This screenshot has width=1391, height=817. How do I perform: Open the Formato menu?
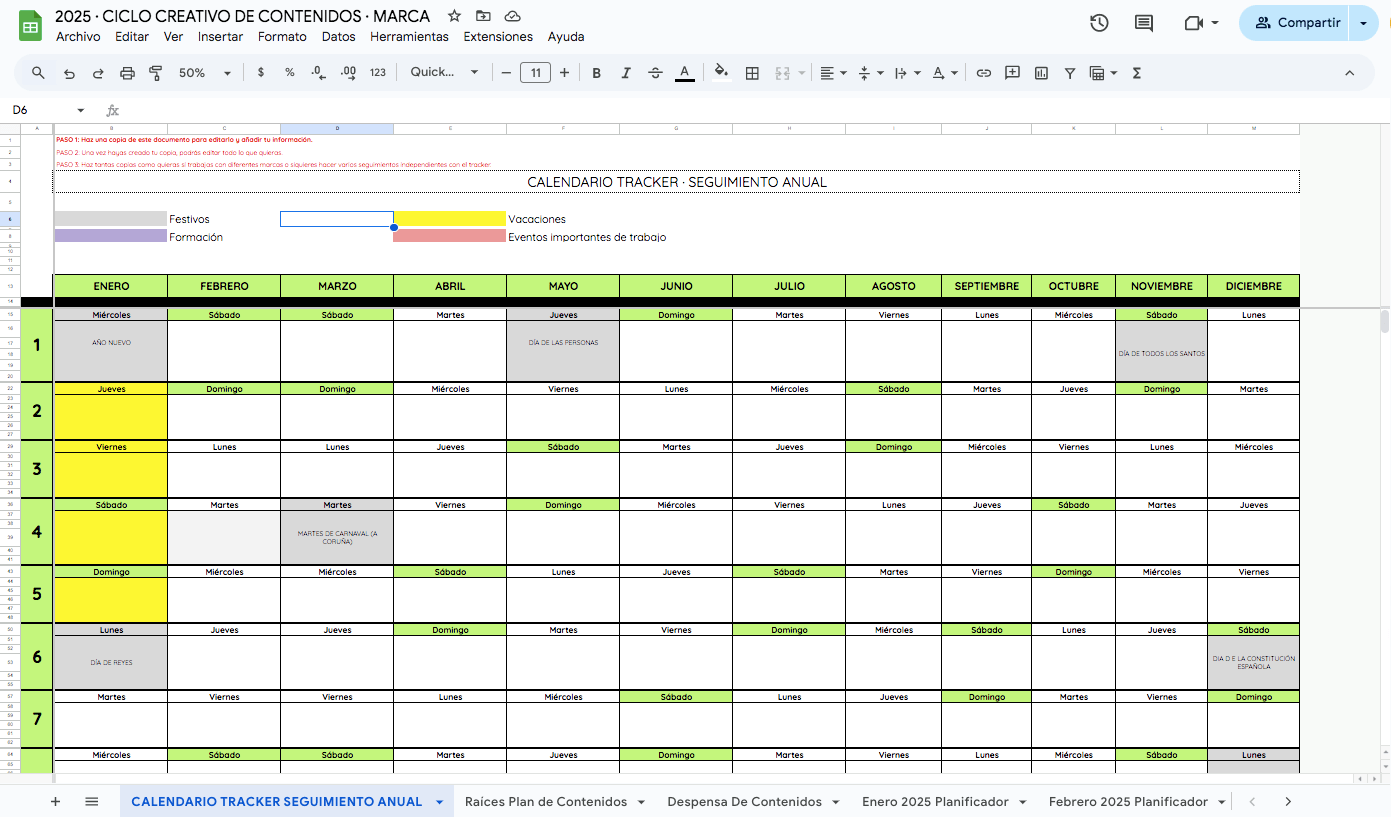point(282,37)
